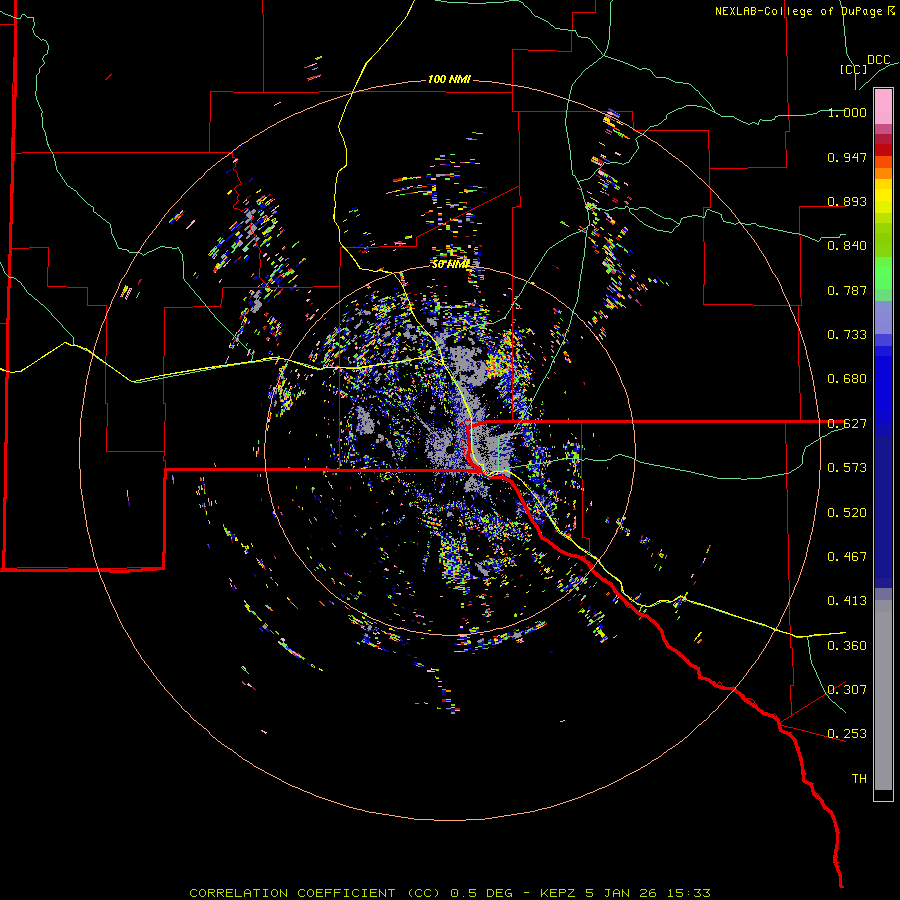Click the bright green segment of color bar
This screenshot has width=900, height=900.
coord(883,273)
